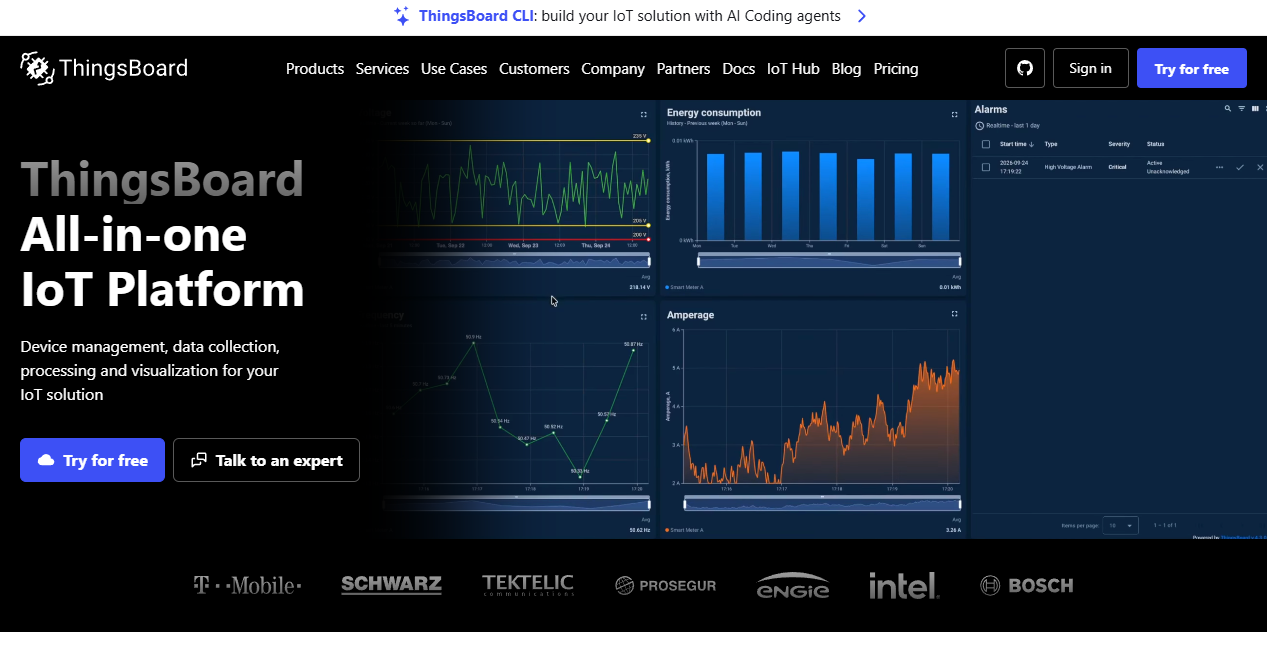Open the Partners menu item
This screenshot has width=1267, height=671.
click(683, 69)
